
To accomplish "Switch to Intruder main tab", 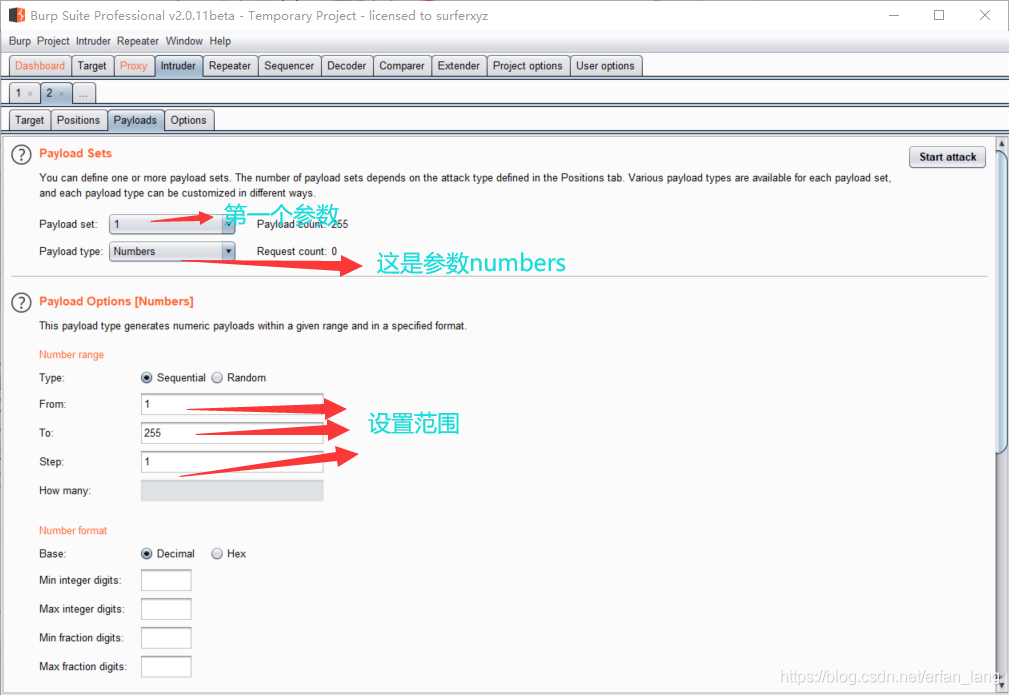I will (x=178, y=66).
